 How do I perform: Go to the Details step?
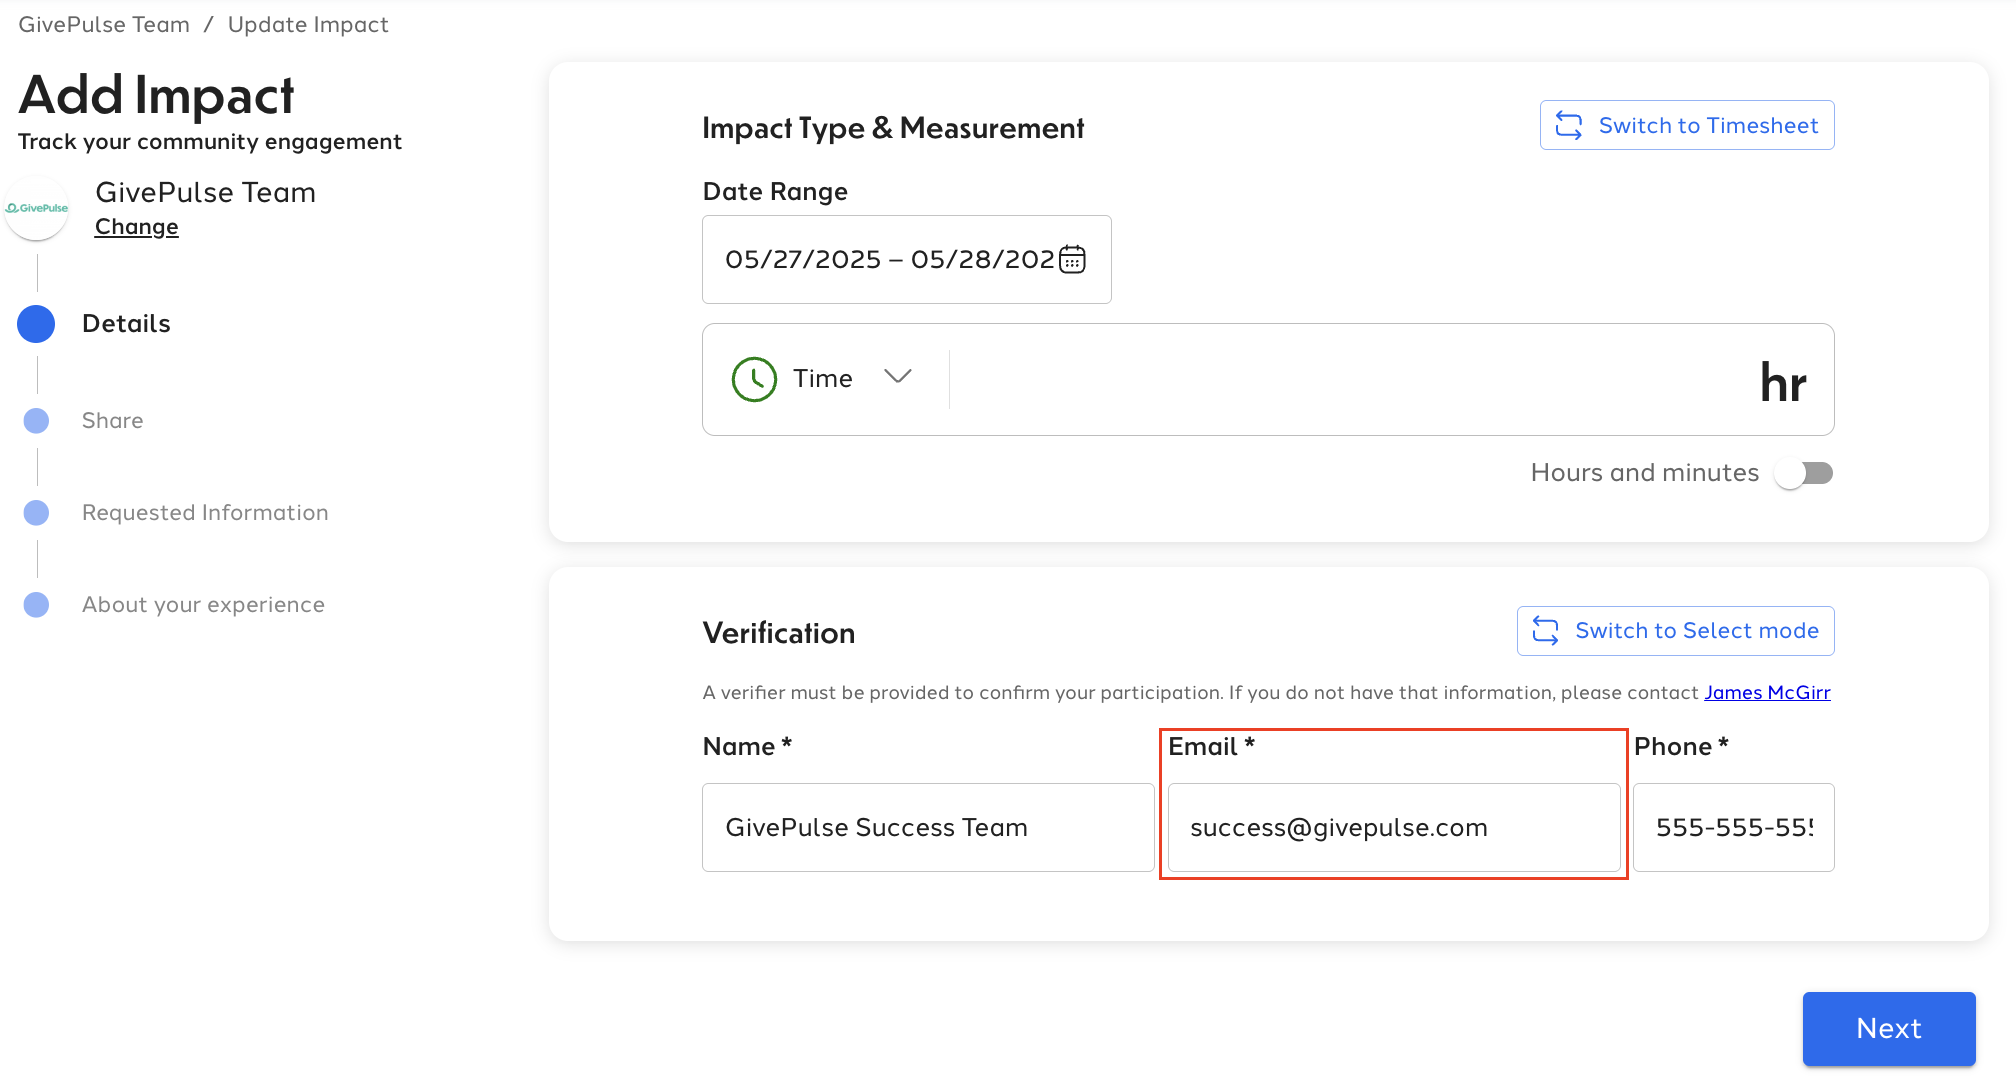[x=126, y=324]
